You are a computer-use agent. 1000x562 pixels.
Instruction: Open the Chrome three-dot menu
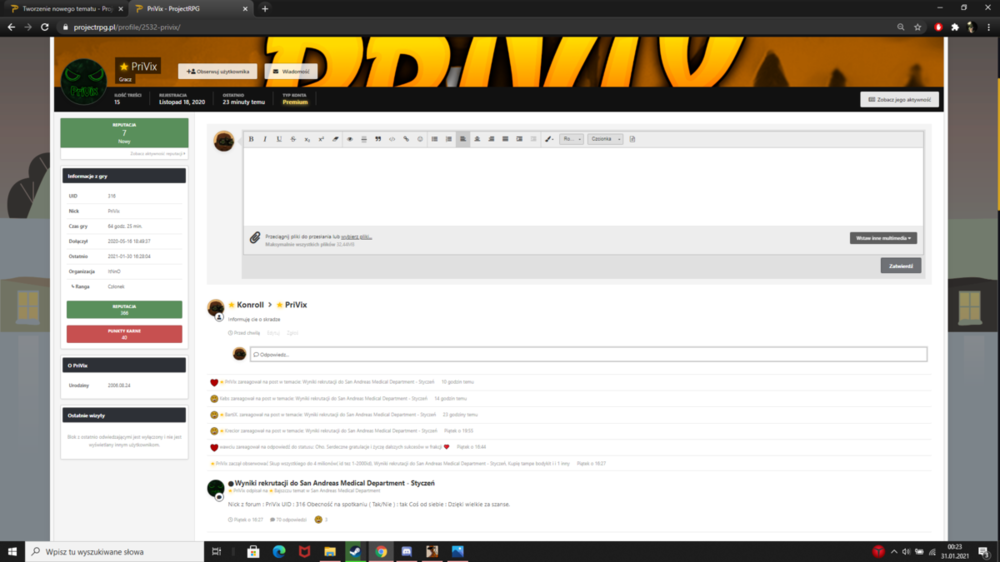[989, 27]
